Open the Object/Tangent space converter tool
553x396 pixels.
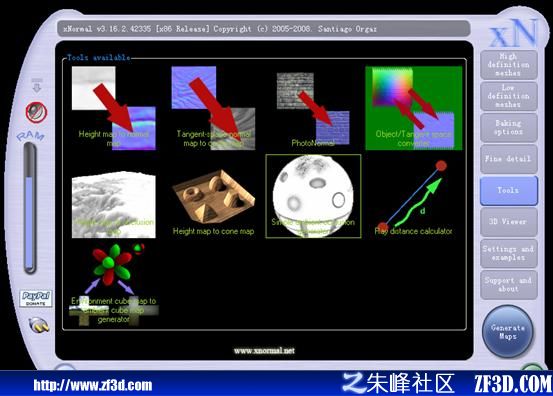pos(414,108)
